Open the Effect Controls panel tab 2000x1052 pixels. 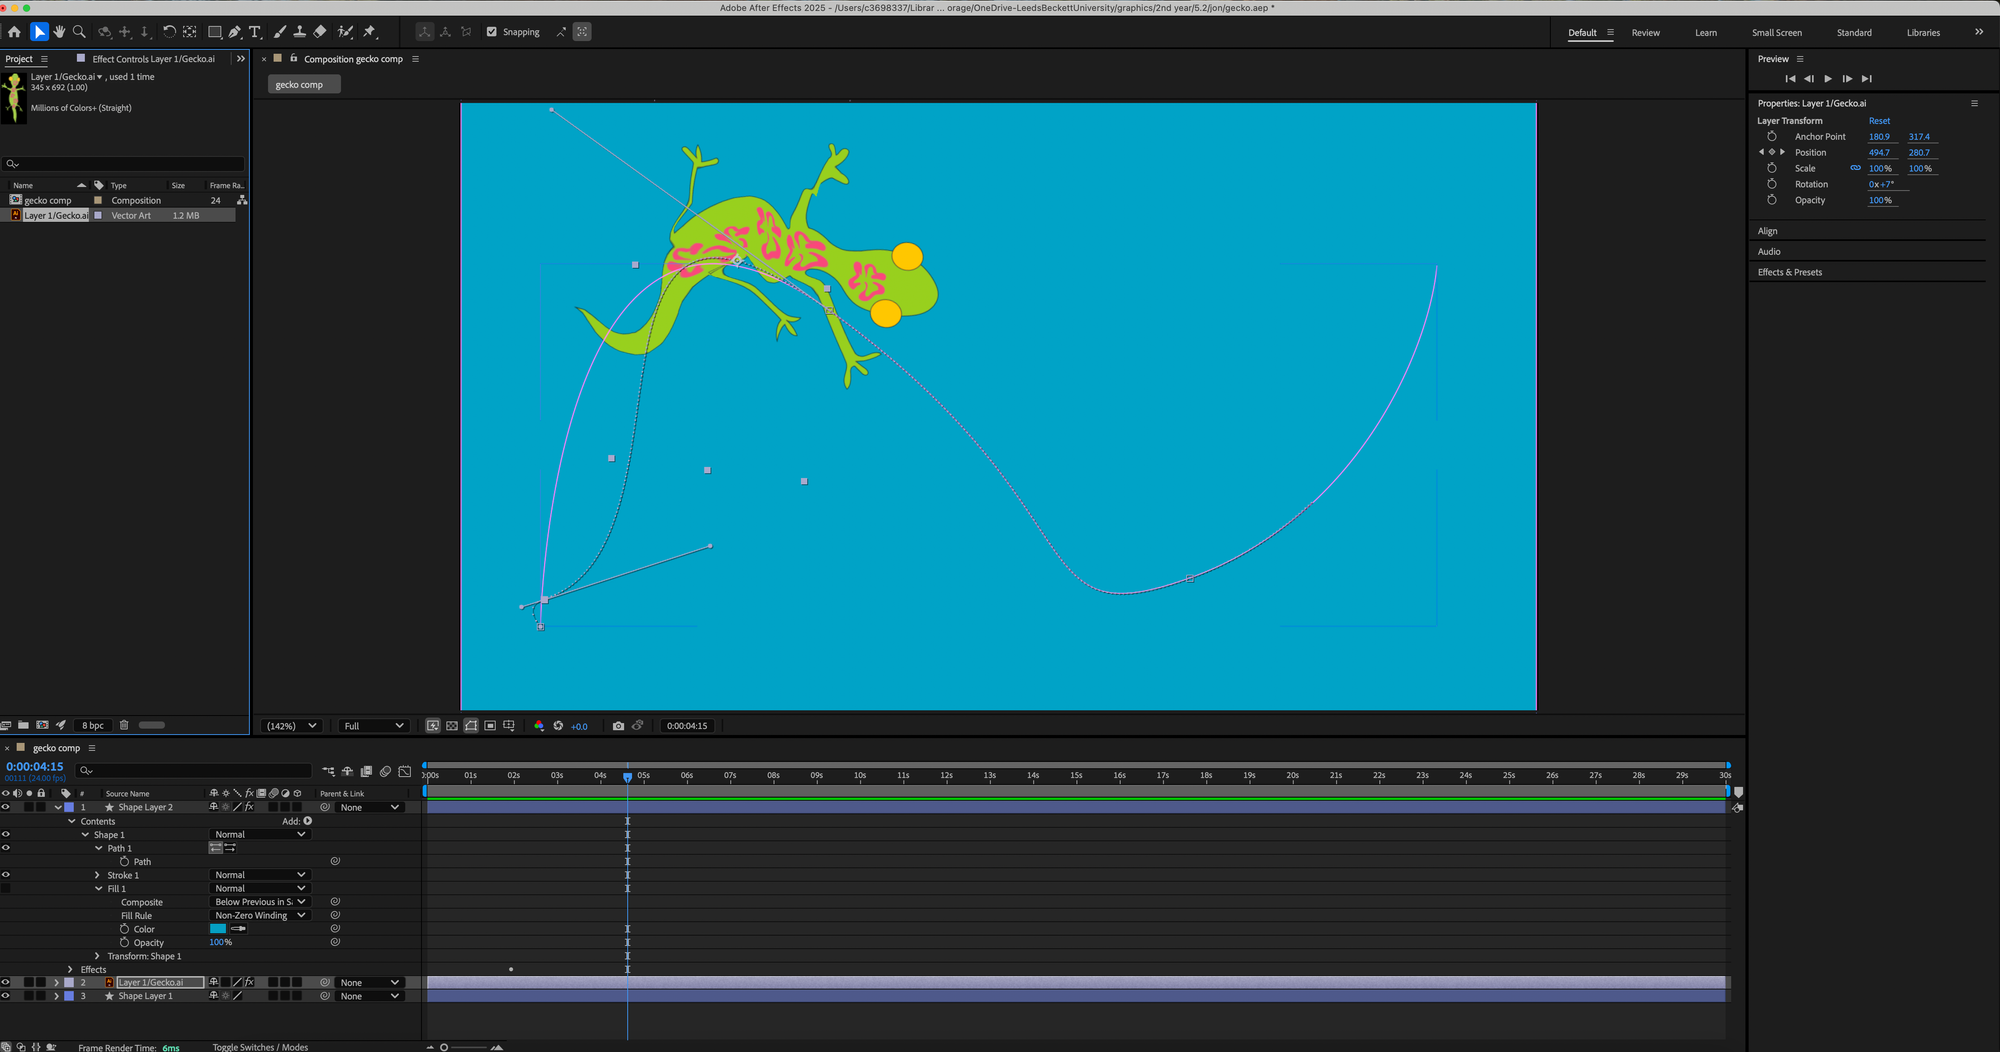(153, 59)
